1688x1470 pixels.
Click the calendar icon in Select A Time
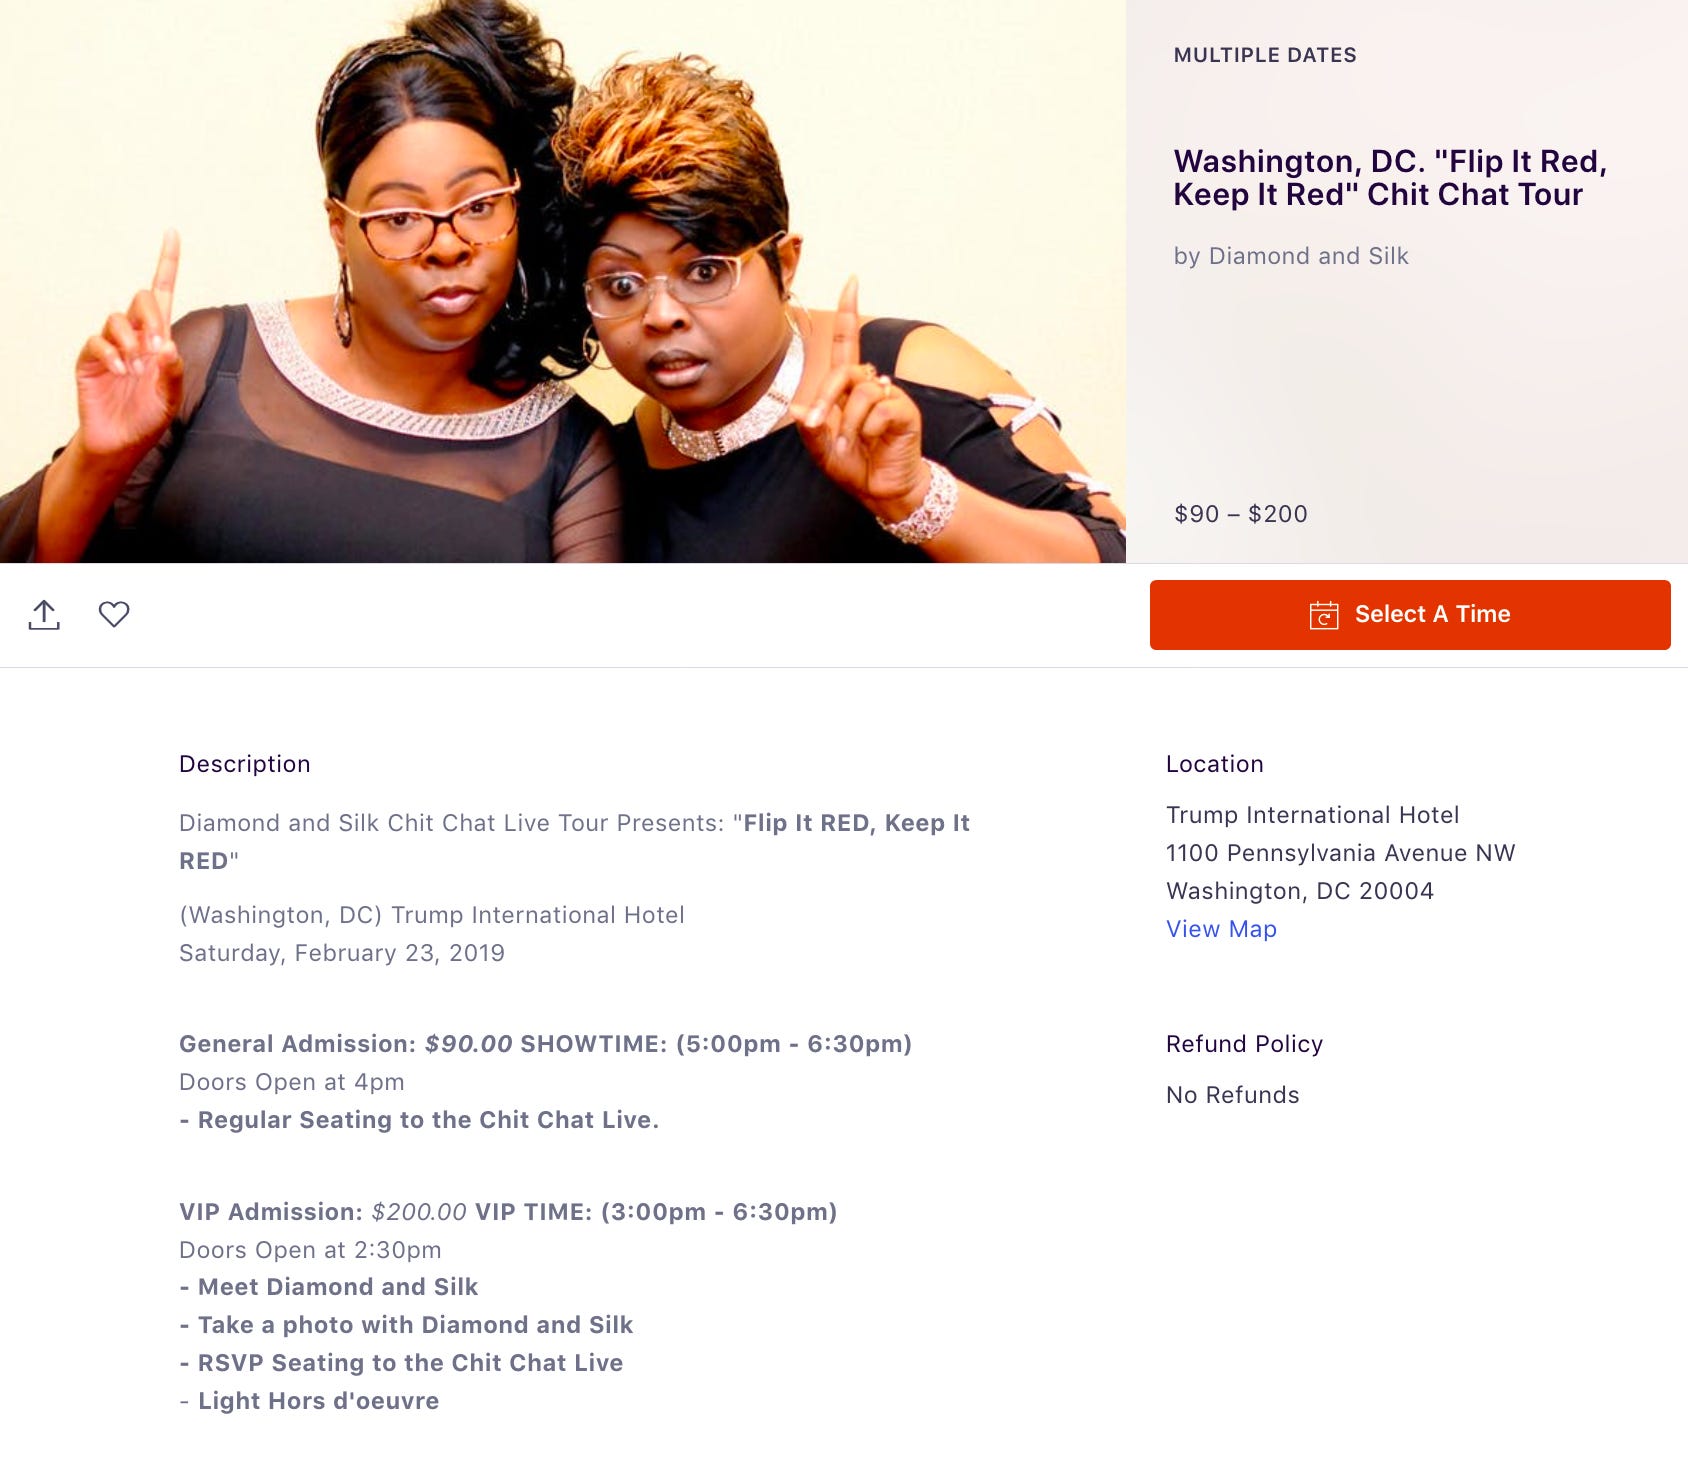point(1324,615)
